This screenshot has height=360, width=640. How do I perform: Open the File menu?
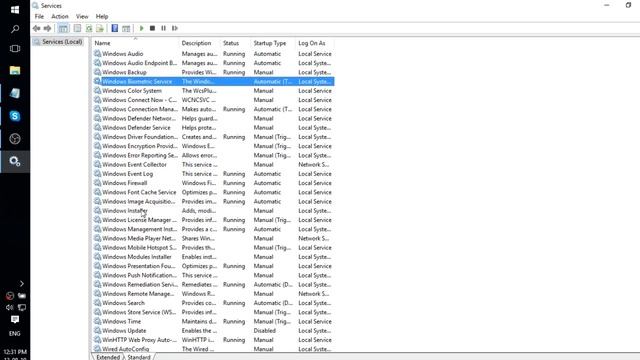39,16
